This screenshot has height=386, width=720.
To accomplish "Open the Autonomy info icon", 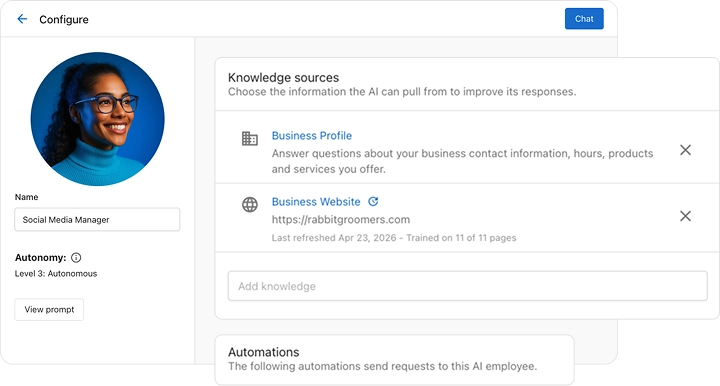I will point(76,257).
